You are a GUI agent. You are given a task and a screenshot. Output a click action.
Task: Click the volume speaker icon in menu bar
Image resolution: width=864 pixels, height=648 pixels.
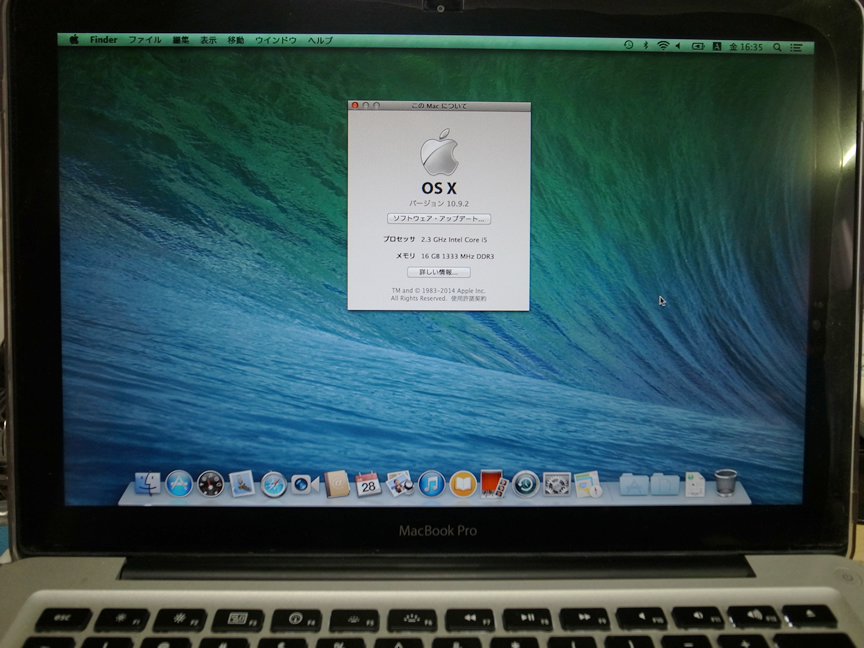click(x=679, y=46)
